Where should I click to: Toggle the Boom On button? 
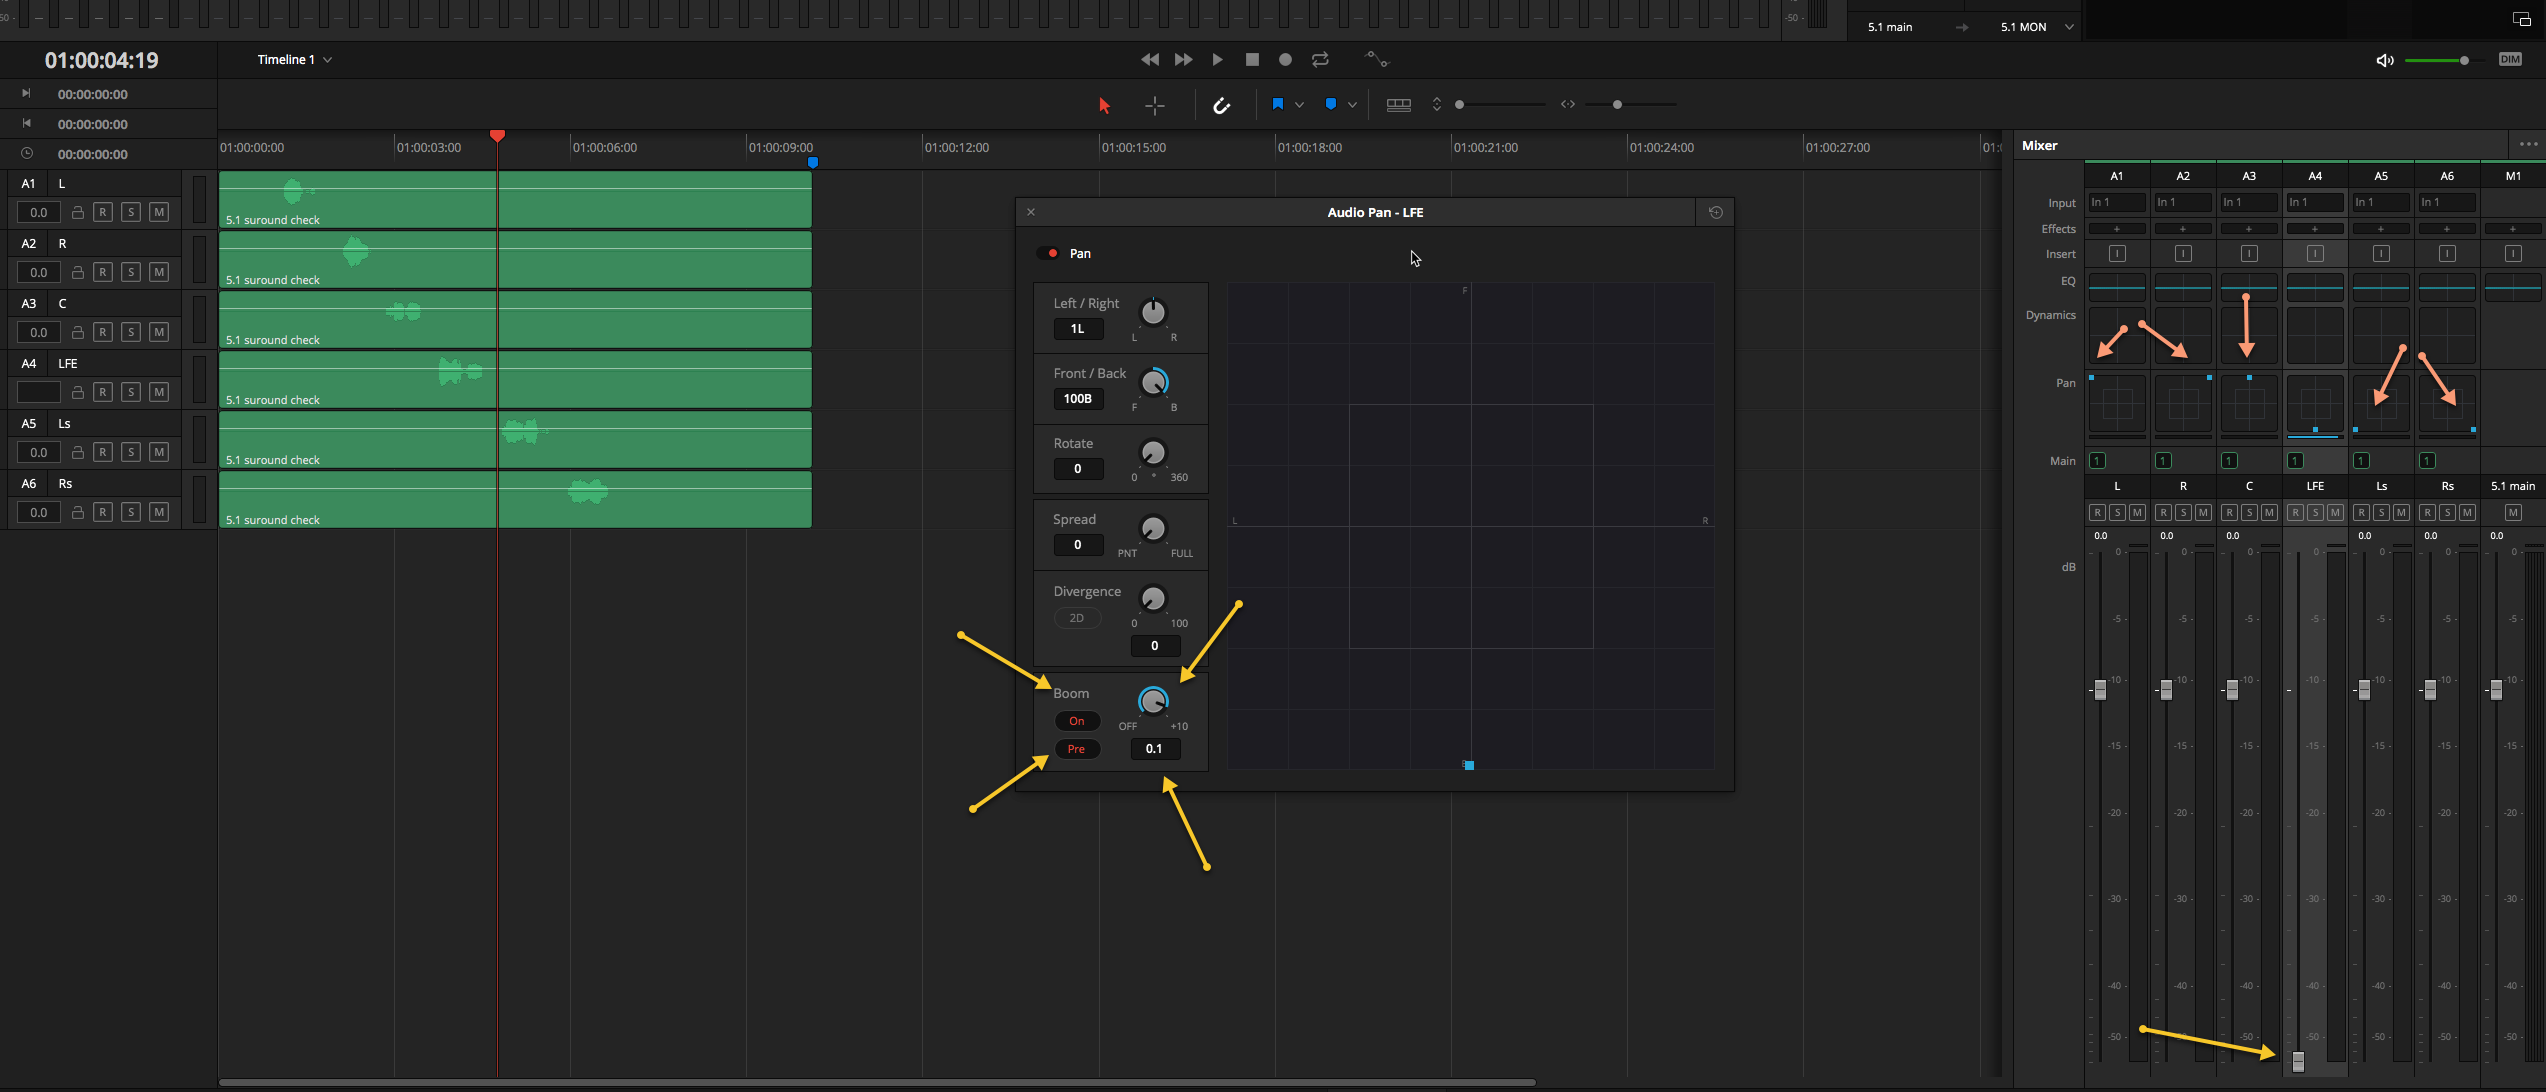1077,721
